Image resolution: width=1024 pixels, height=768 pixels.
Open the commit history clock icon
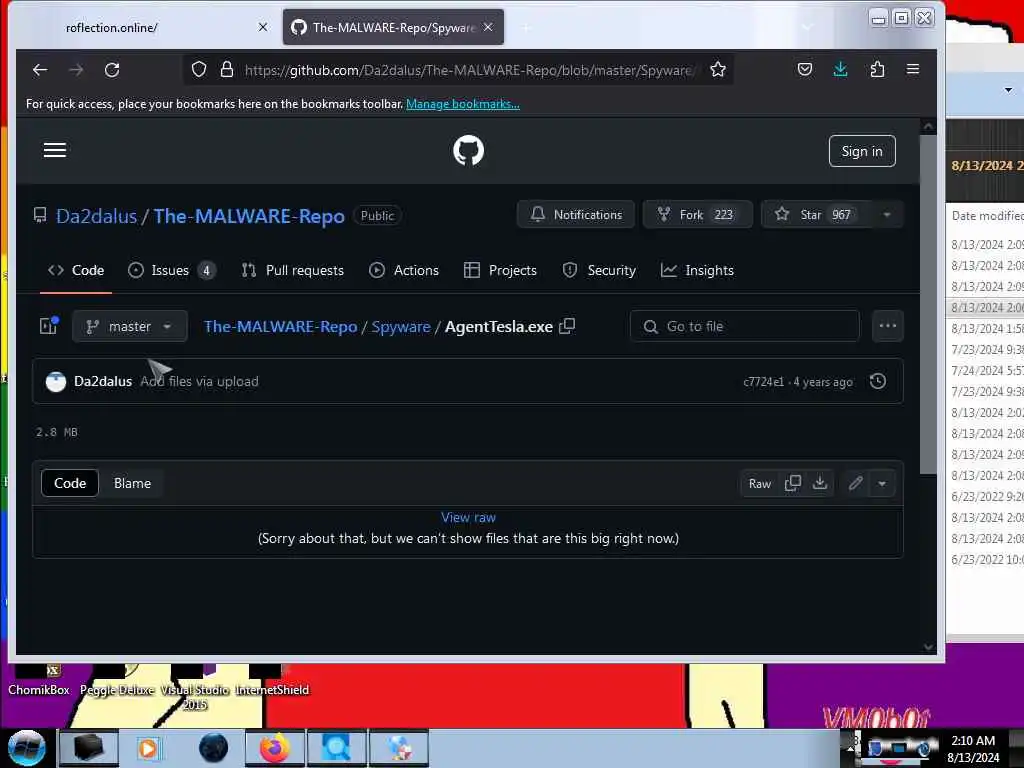pos(878,381)
